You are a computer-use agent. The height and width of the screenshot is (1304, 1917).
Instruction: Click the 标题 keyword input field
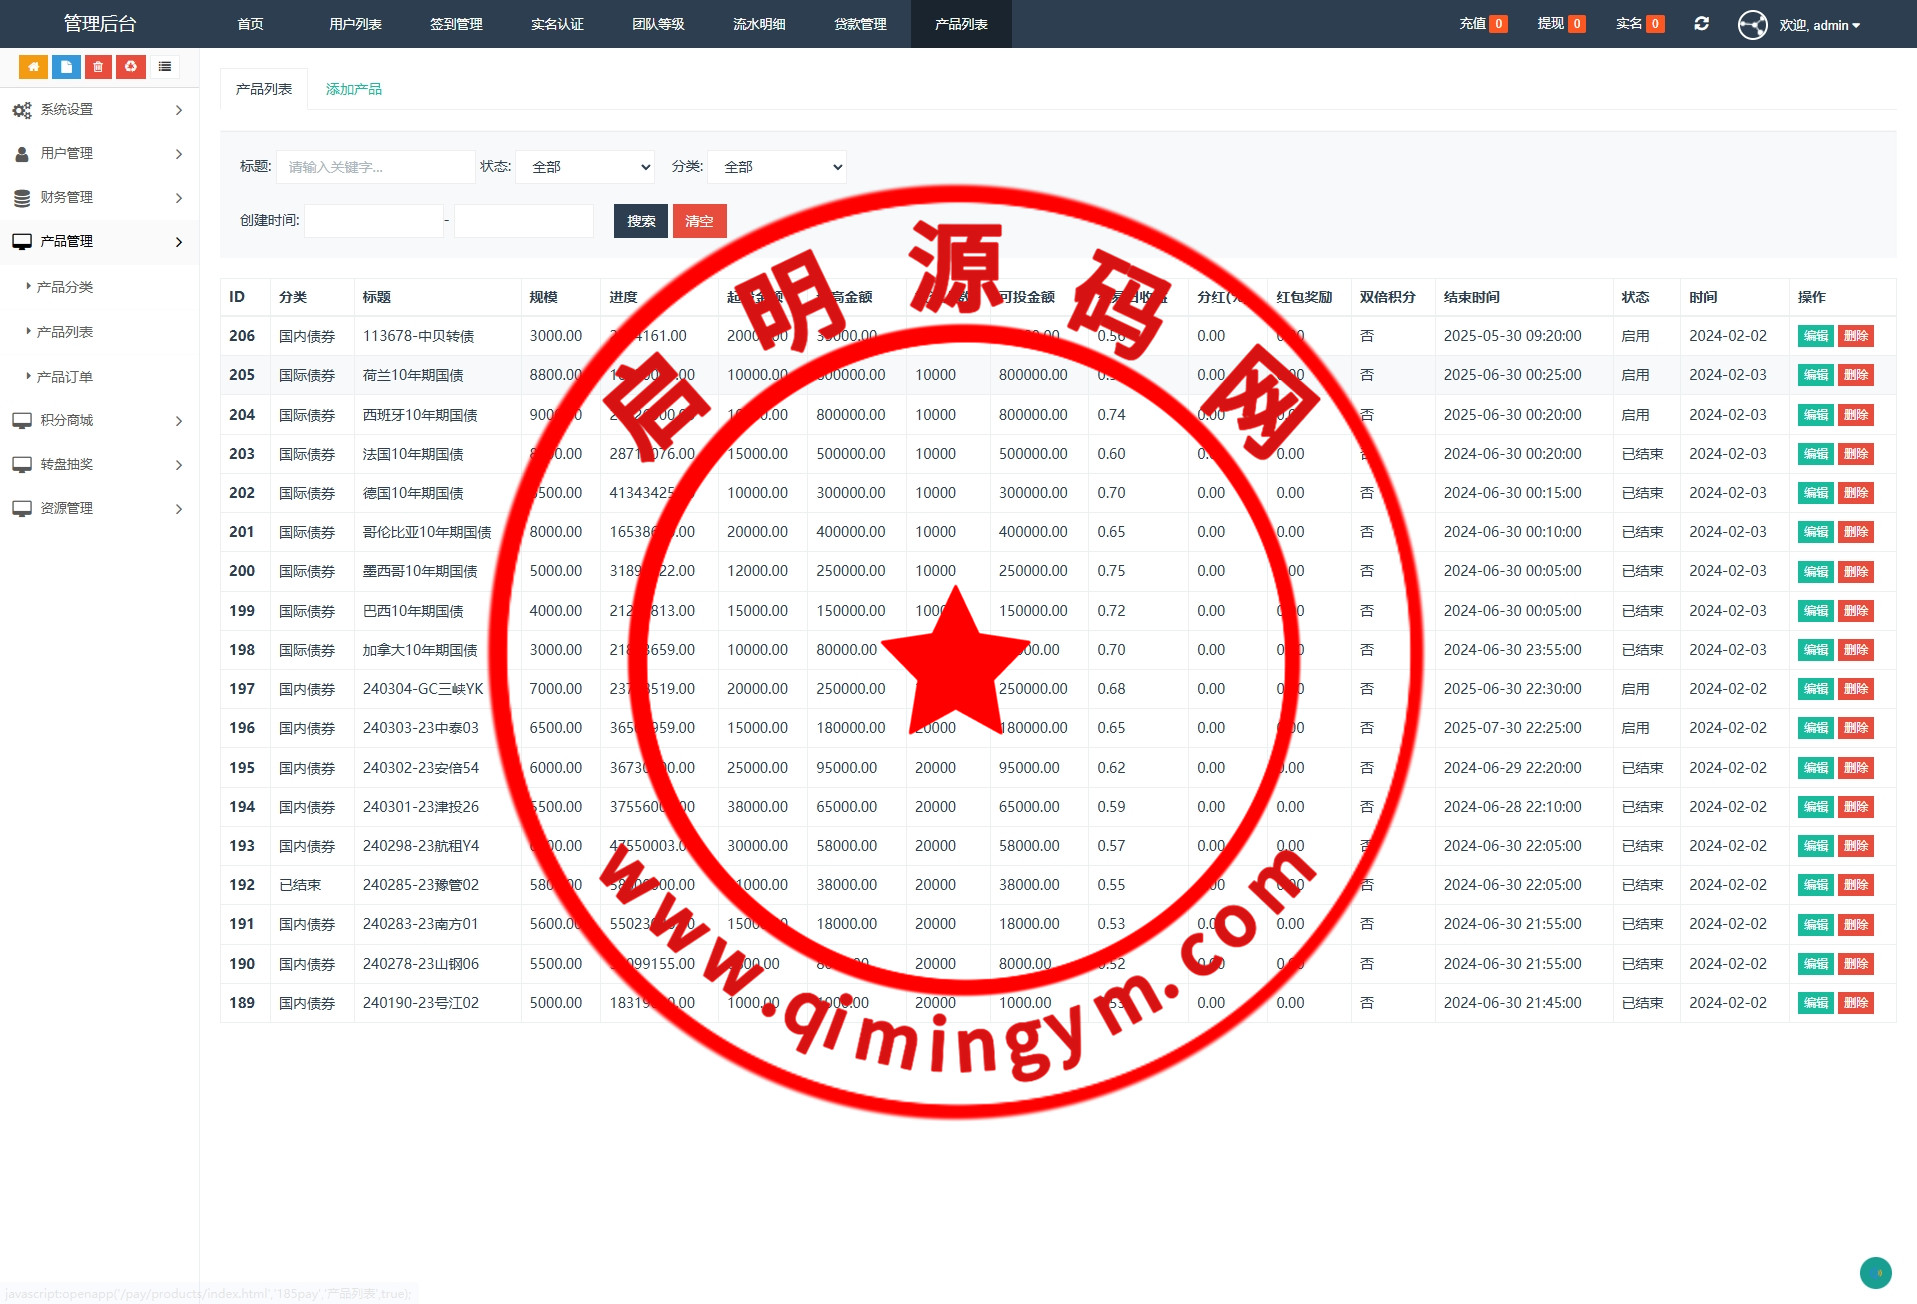(375, 167)
